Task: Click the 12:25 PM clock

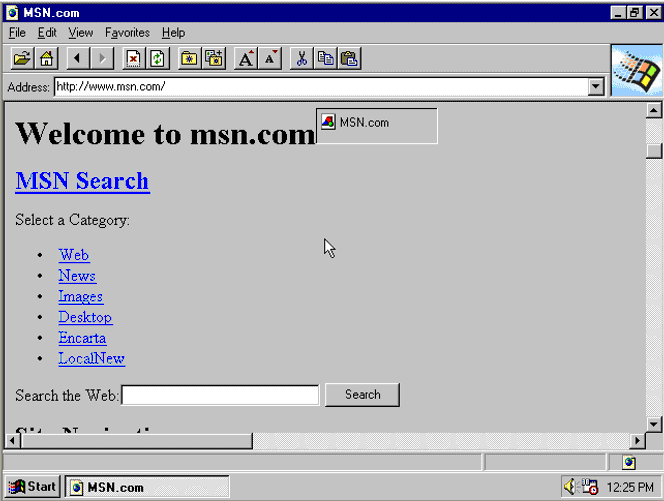Action: pos(630,487)
